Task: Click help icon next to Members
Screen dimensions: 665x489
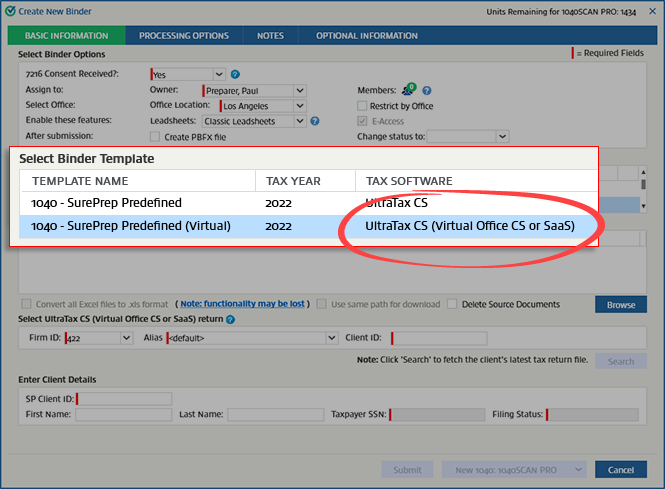Action: 427,90
